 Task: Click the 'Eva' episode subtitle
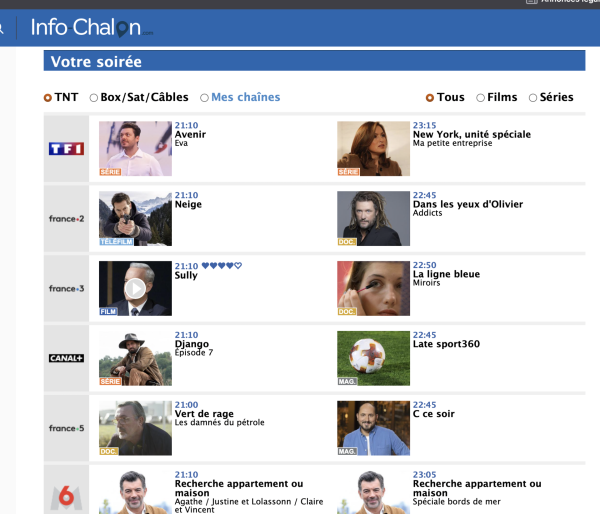point(181,143)
